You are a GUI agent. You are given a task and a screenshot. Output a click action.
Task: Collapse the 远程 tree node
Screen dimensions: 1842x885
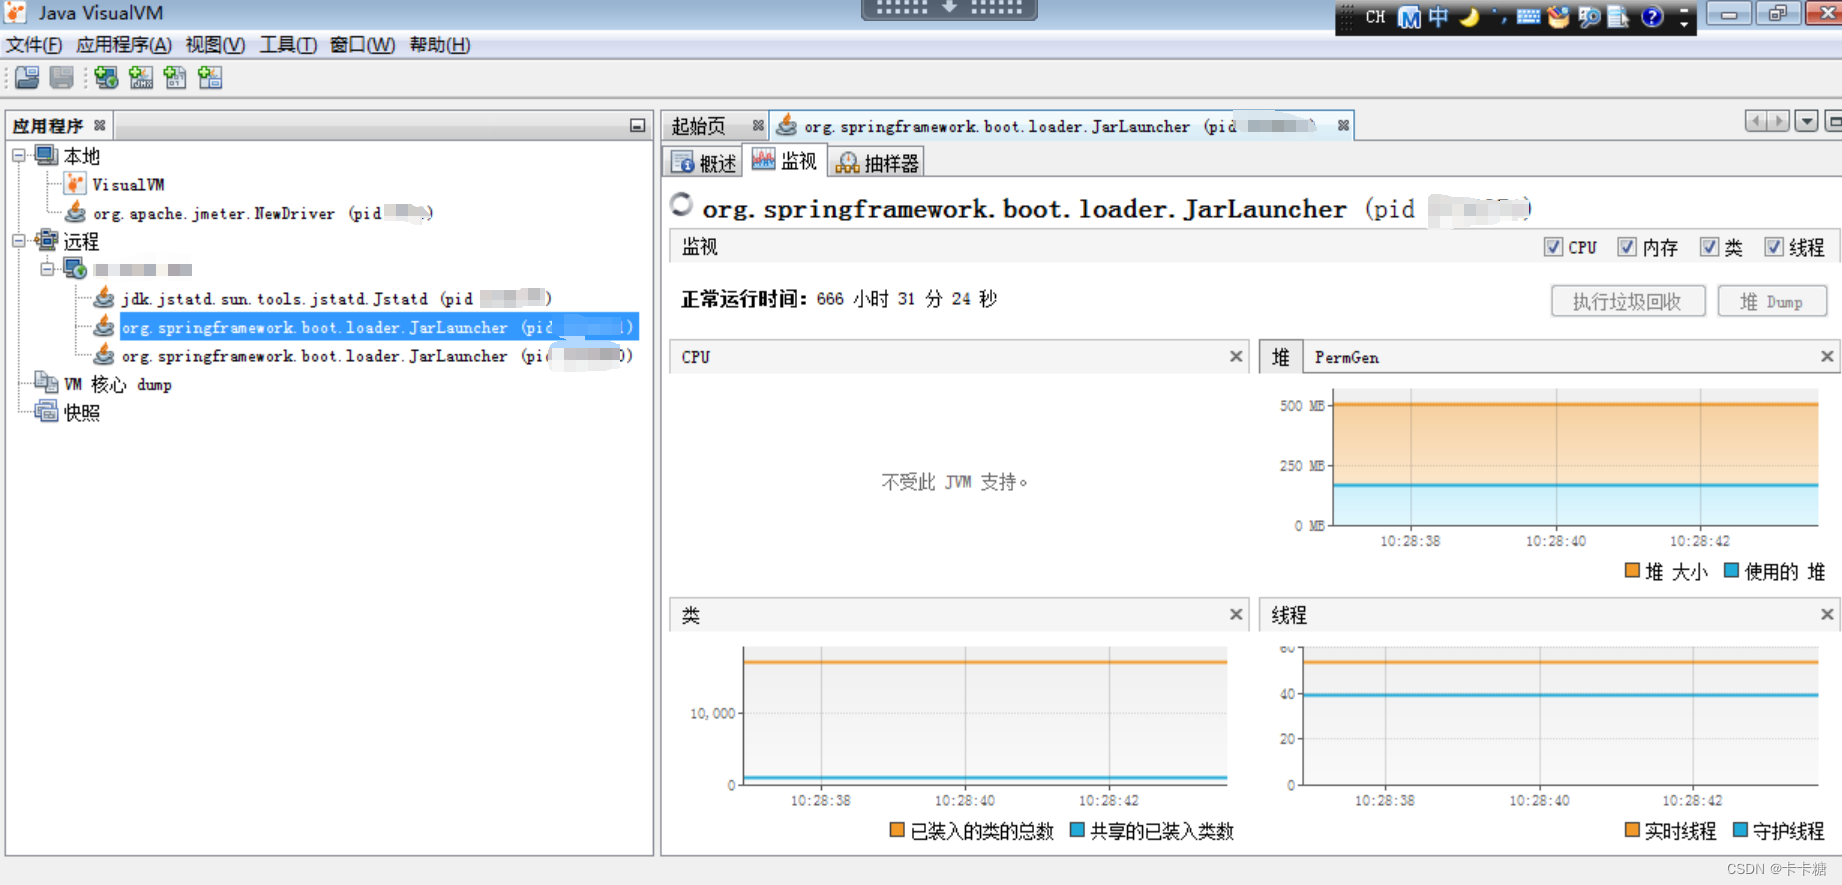[18, 240]
